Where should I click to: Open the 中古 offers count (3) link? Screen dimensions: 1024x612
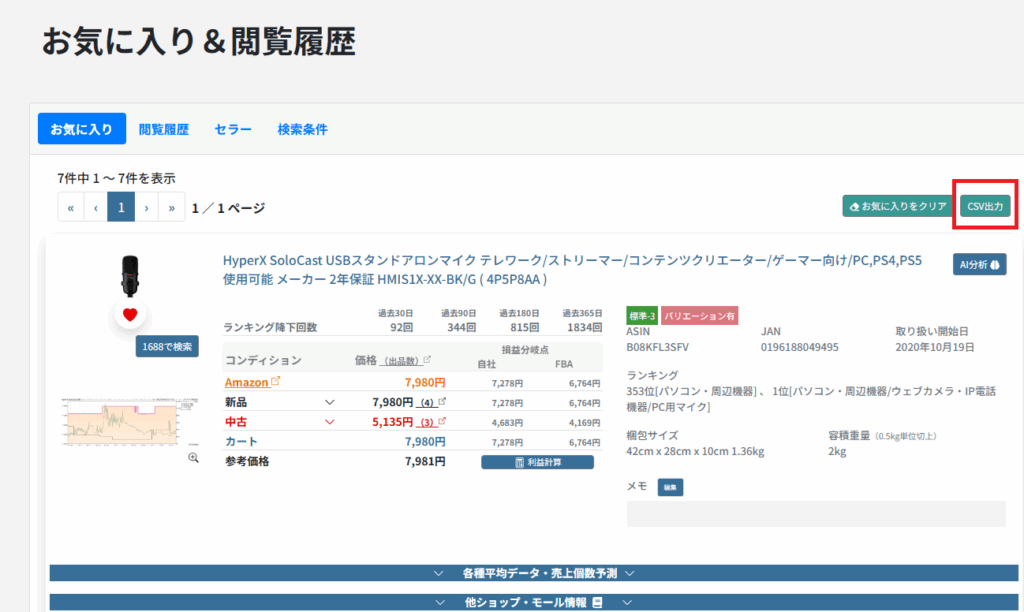tap(427, 422)
